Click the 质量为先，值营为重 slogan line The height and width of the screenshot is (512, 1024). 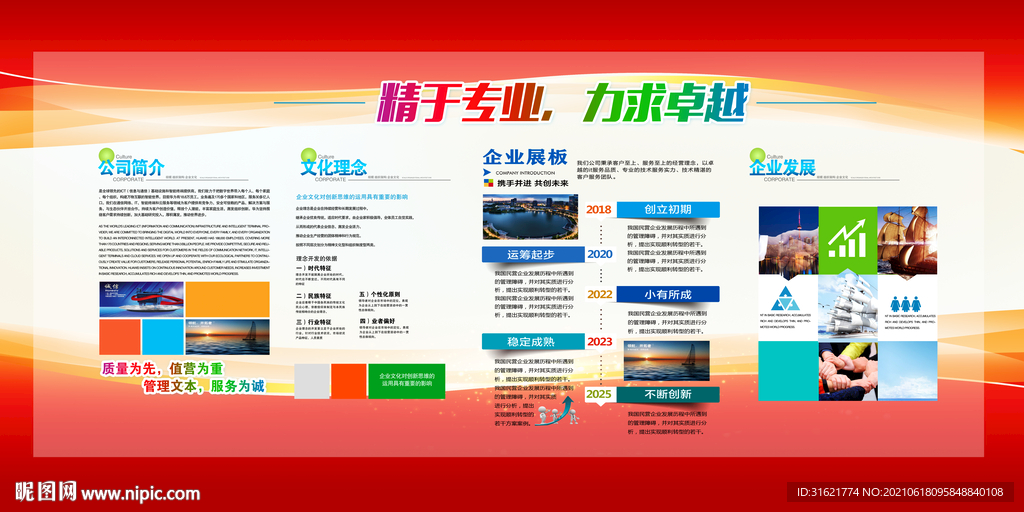pos(163,368)
